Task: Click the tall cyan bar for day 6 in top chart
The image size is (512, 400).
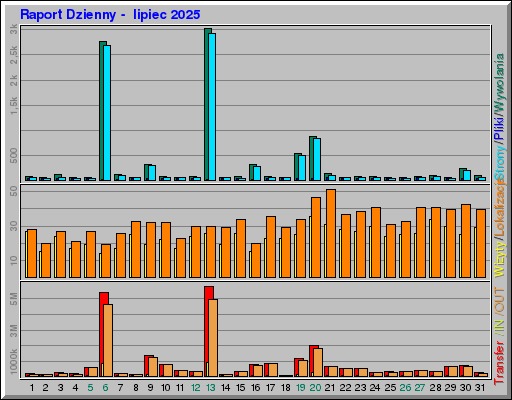Action: point(107,113)
